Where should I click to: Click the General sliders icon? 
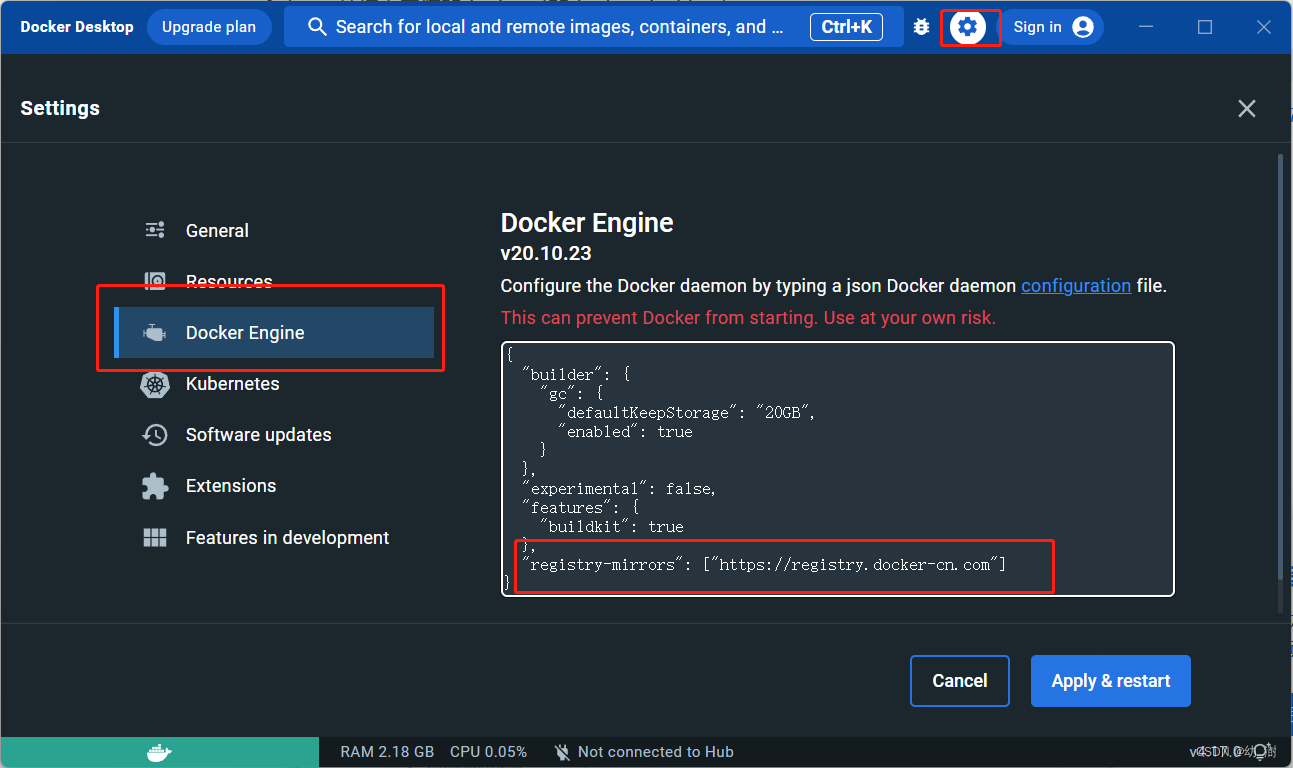155,230
